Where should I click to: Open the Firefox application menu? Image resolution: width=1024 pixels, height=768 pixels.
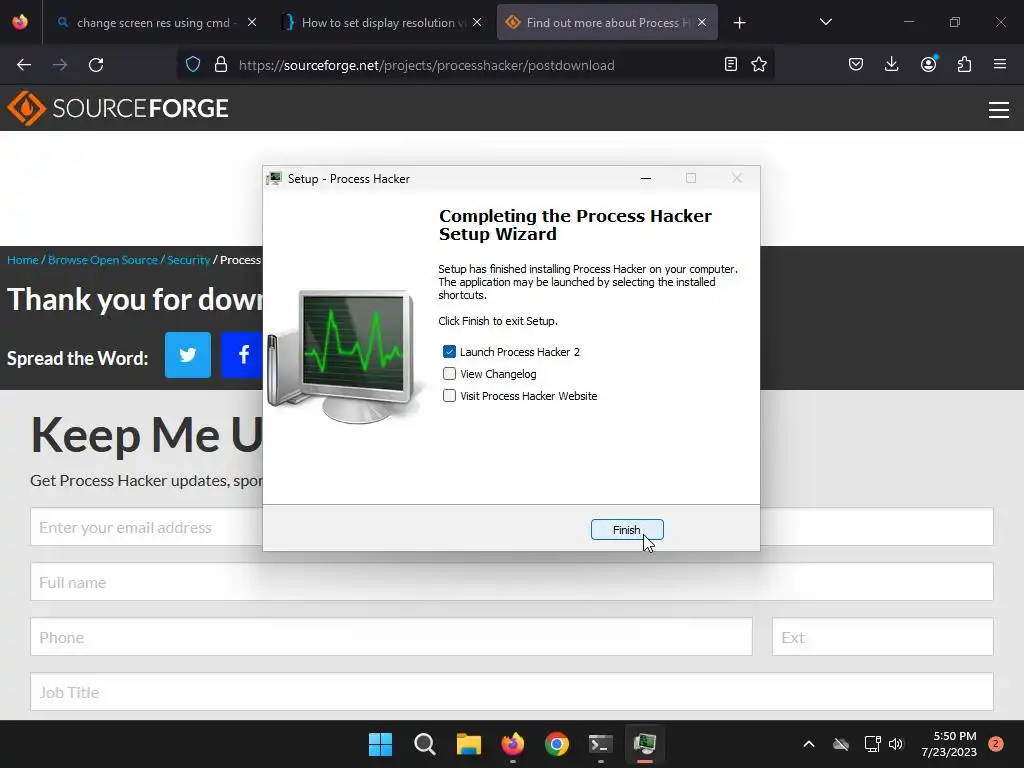coord(1000,65)
